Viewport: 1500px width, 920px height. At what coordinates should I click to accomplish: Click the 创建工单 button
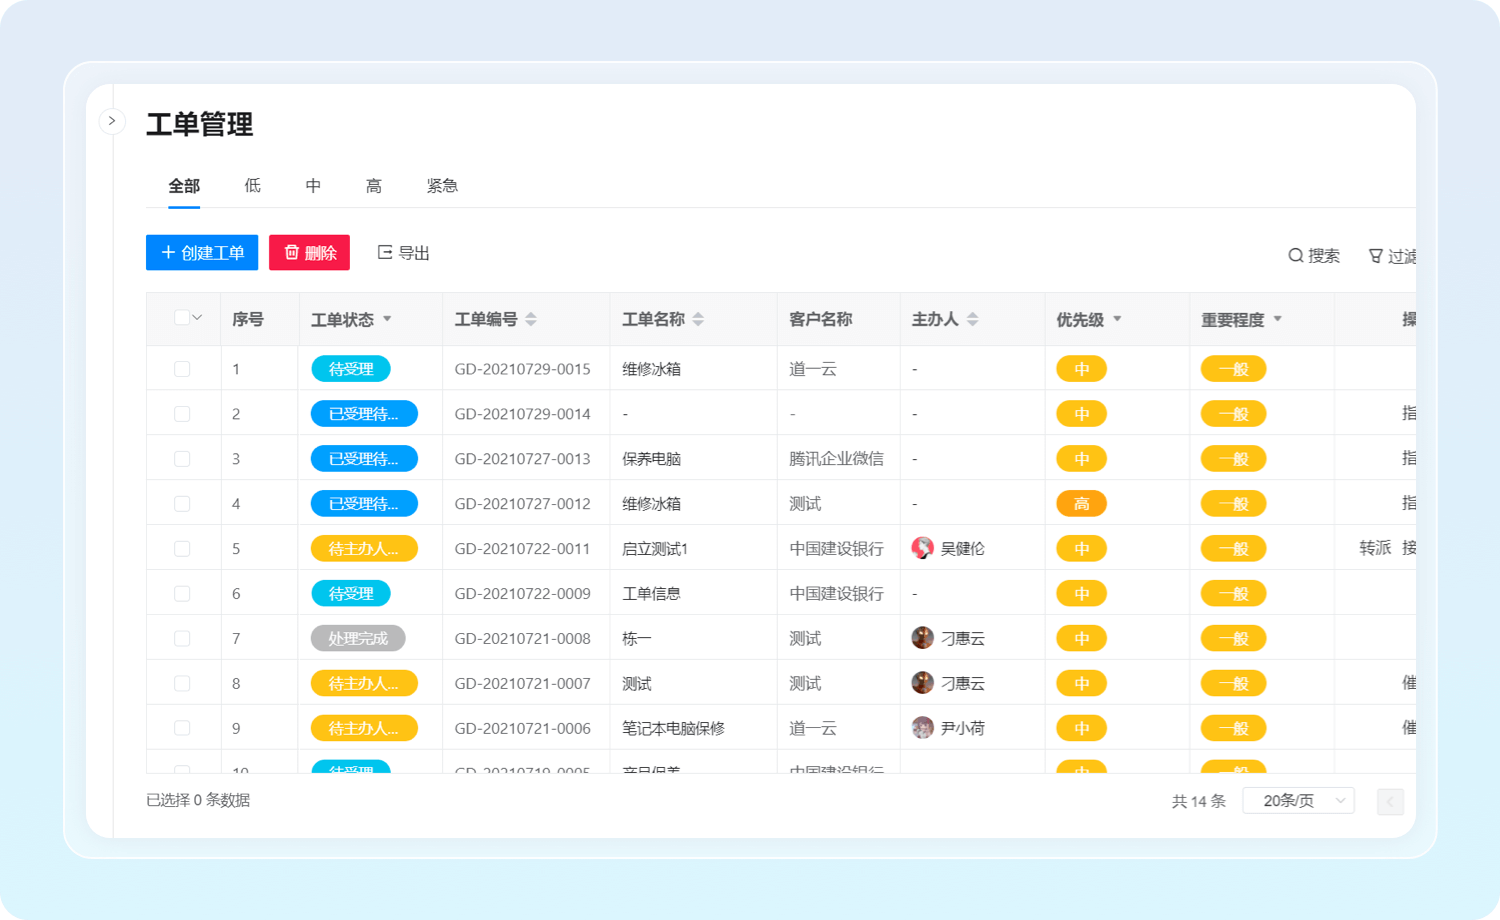202,253
